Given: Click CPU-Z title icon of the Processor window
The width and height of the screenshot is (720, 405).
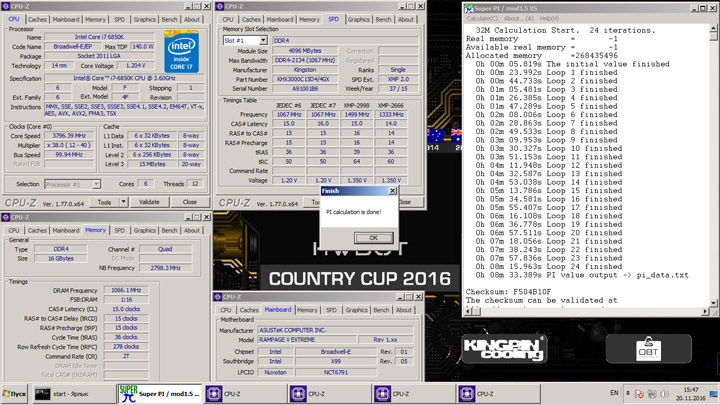Looking at the screenshot, I should point(6,6).
